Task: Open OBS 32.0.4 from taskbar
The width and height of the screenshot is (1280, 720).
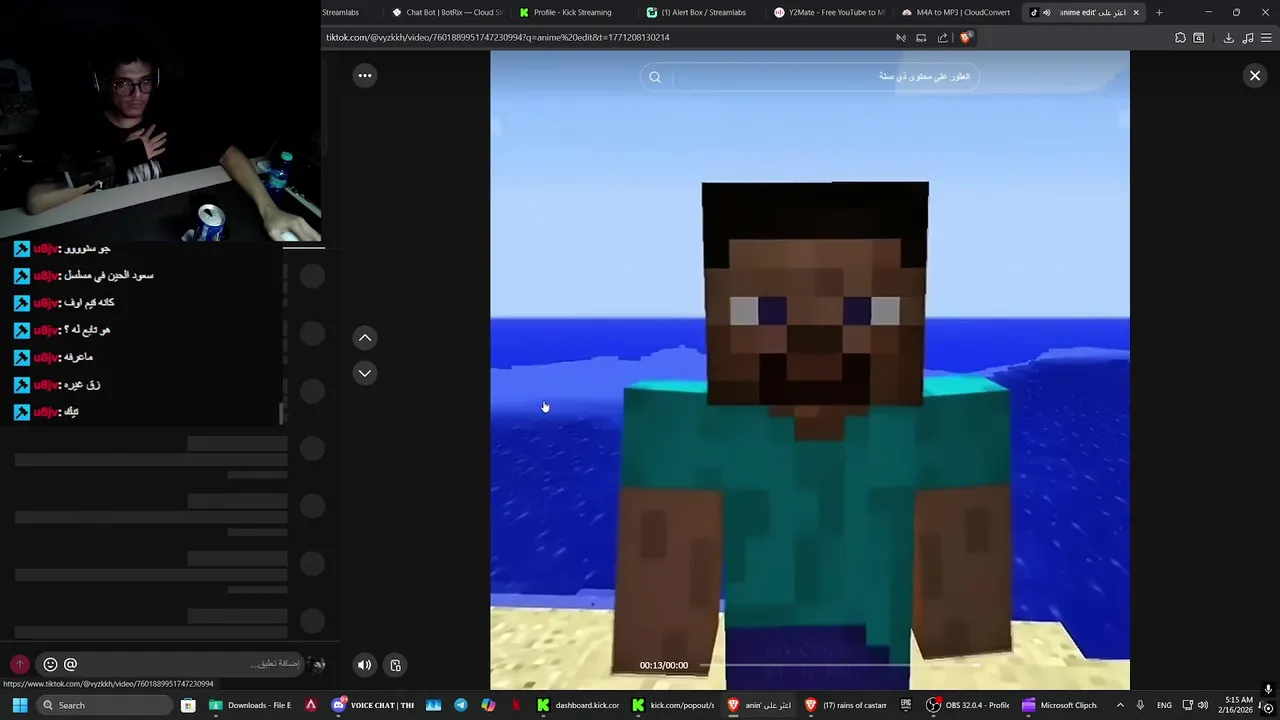Action: pyautogui.click(x=968, y=705)
